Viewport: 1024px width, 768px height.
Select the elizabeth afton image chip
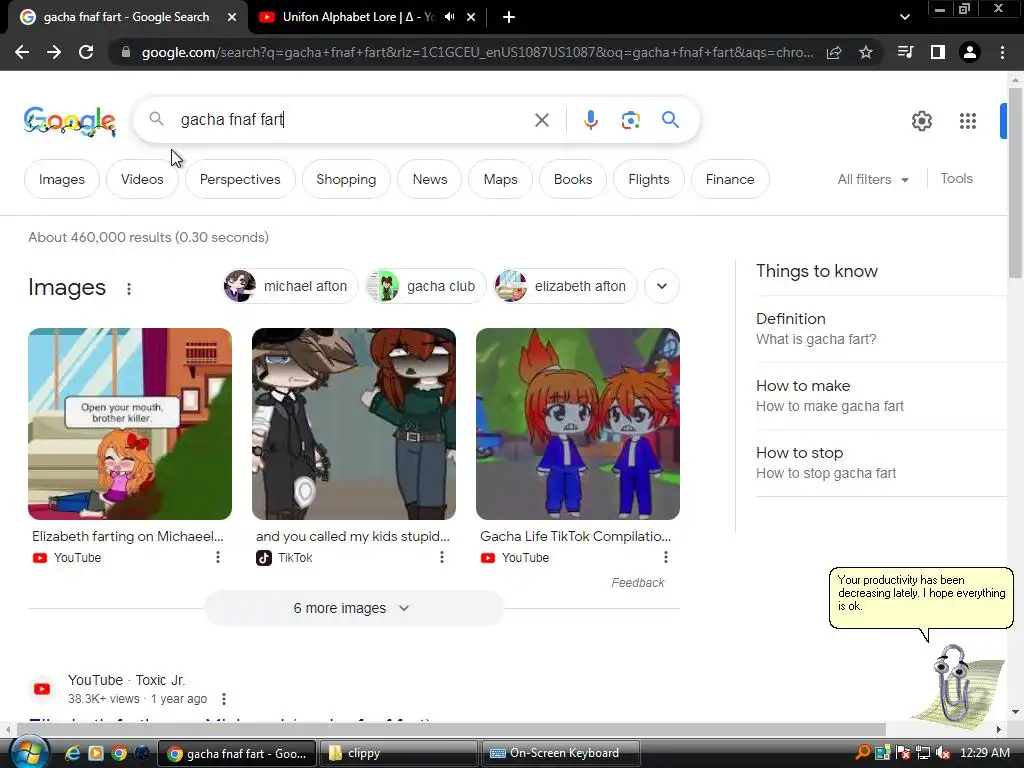tap(566, 286)
